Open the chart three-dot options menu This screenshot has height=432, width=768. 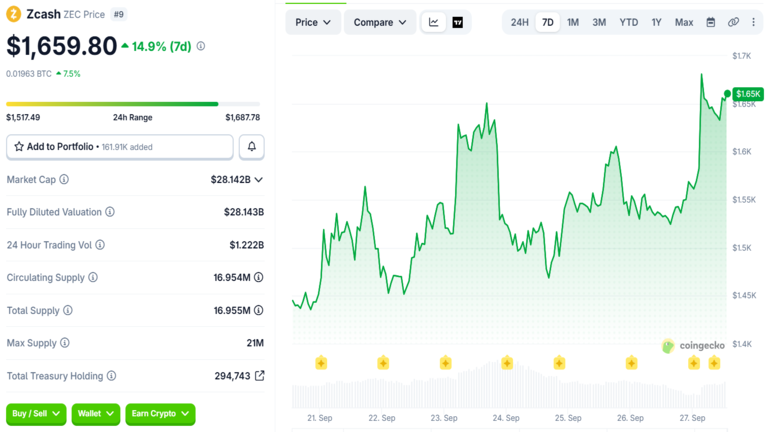pos(753,22)
